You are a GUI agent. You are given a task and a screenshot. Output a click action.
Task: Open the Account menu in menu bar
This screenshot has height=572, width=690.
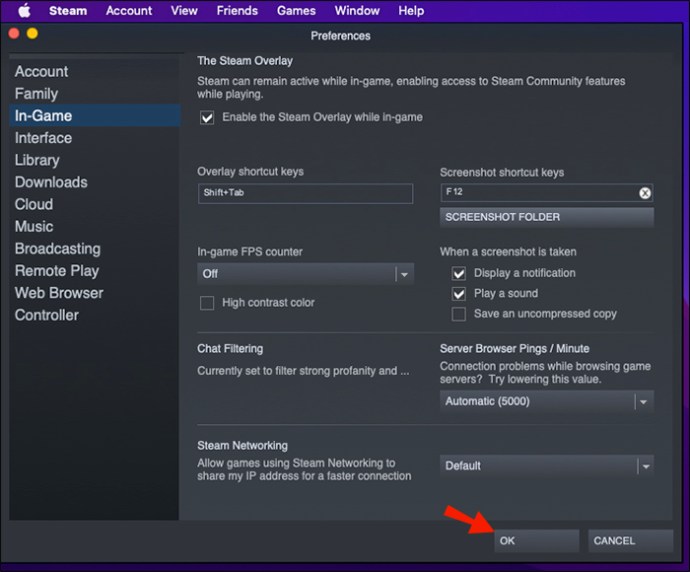click(x=129, y=10)
